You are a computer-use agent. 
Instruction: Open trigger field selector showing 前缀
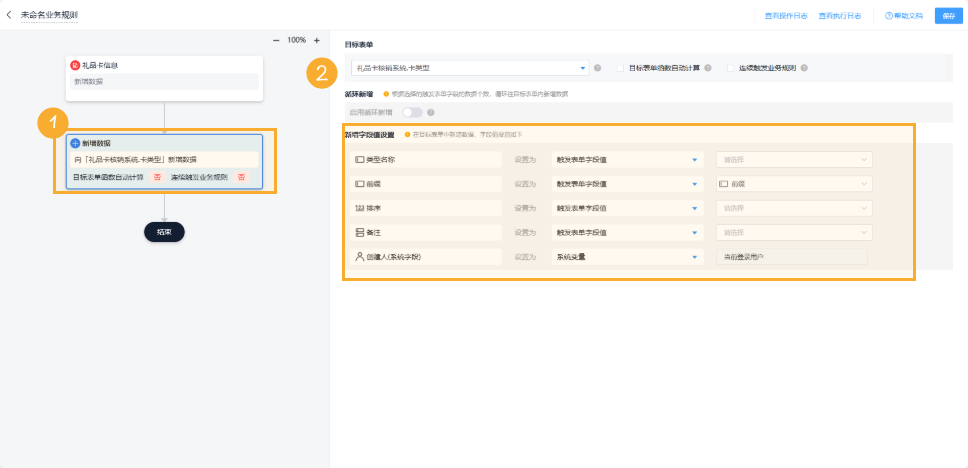(x=794, y=184)
